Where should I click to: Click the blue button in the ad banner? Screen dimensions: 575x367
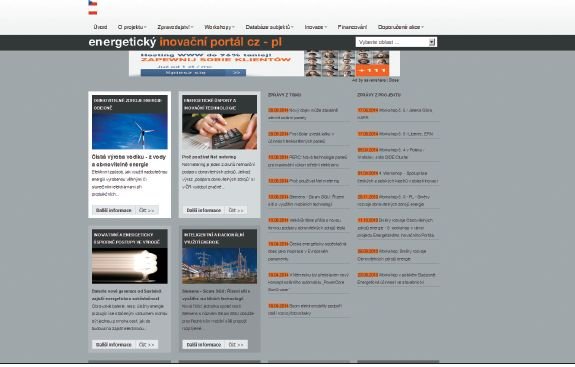point(193,73)
